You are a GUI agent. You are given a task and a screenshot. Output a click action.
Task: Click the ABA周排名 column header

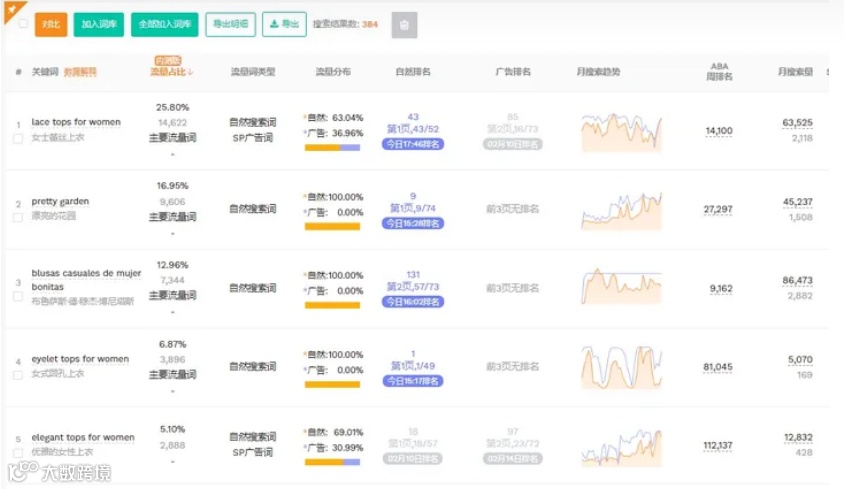pyautogui.click(x=719, y=72)
